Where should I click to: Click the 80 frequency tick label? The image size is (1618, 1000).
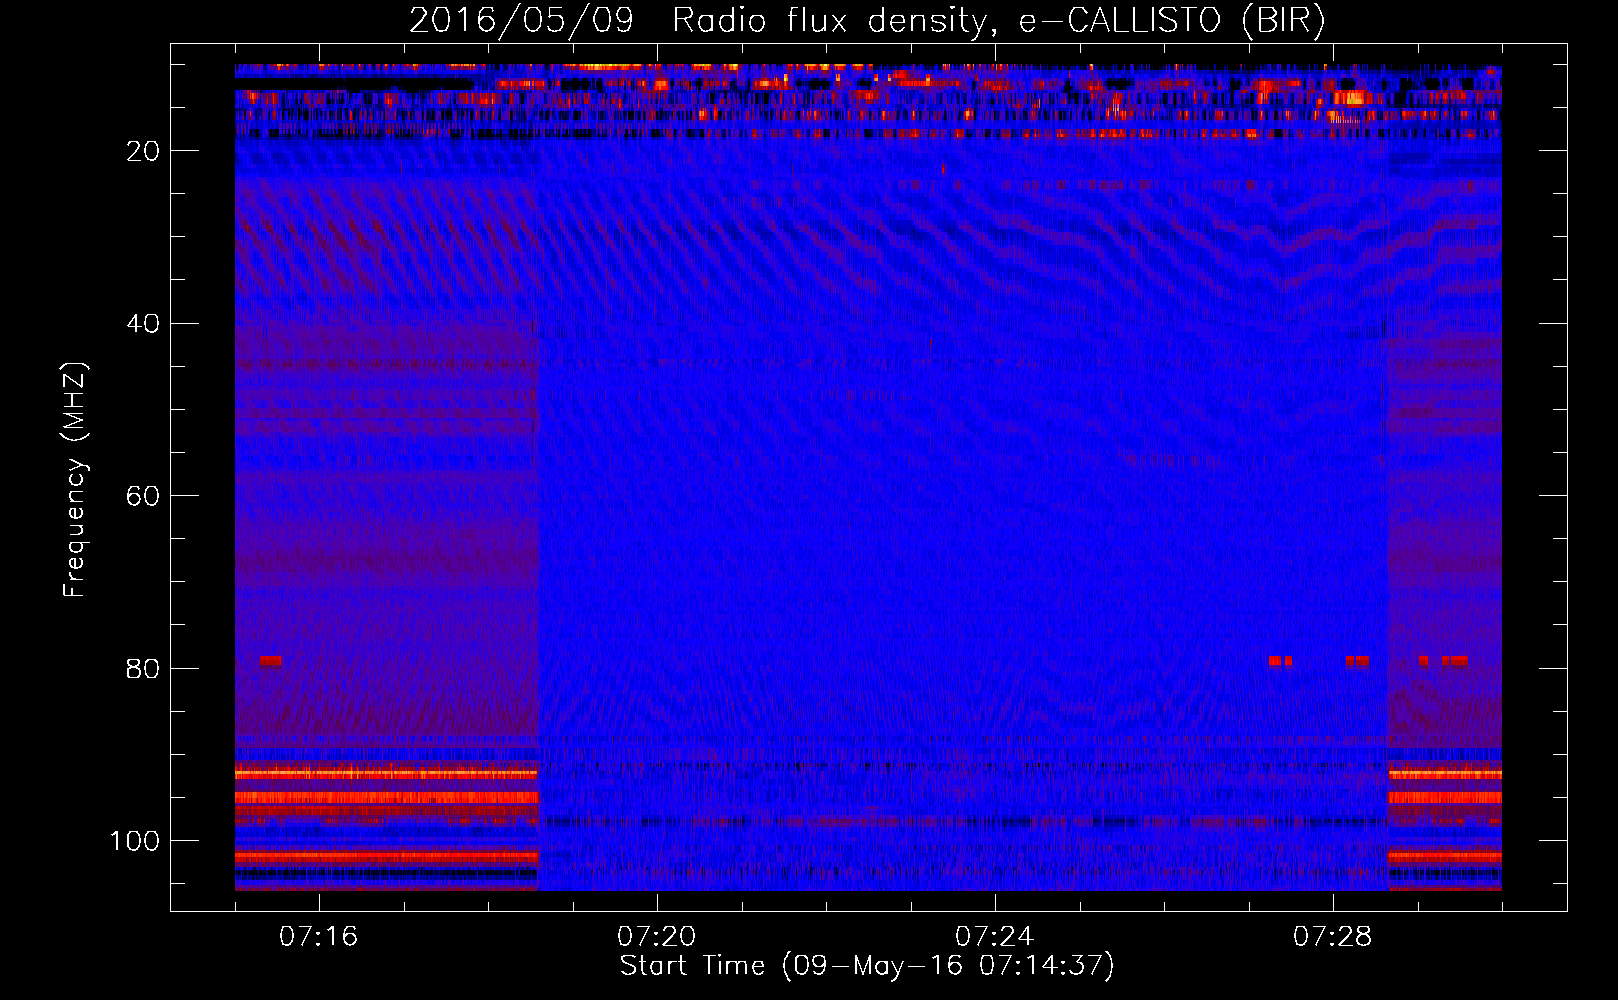[x=143, y=669]
